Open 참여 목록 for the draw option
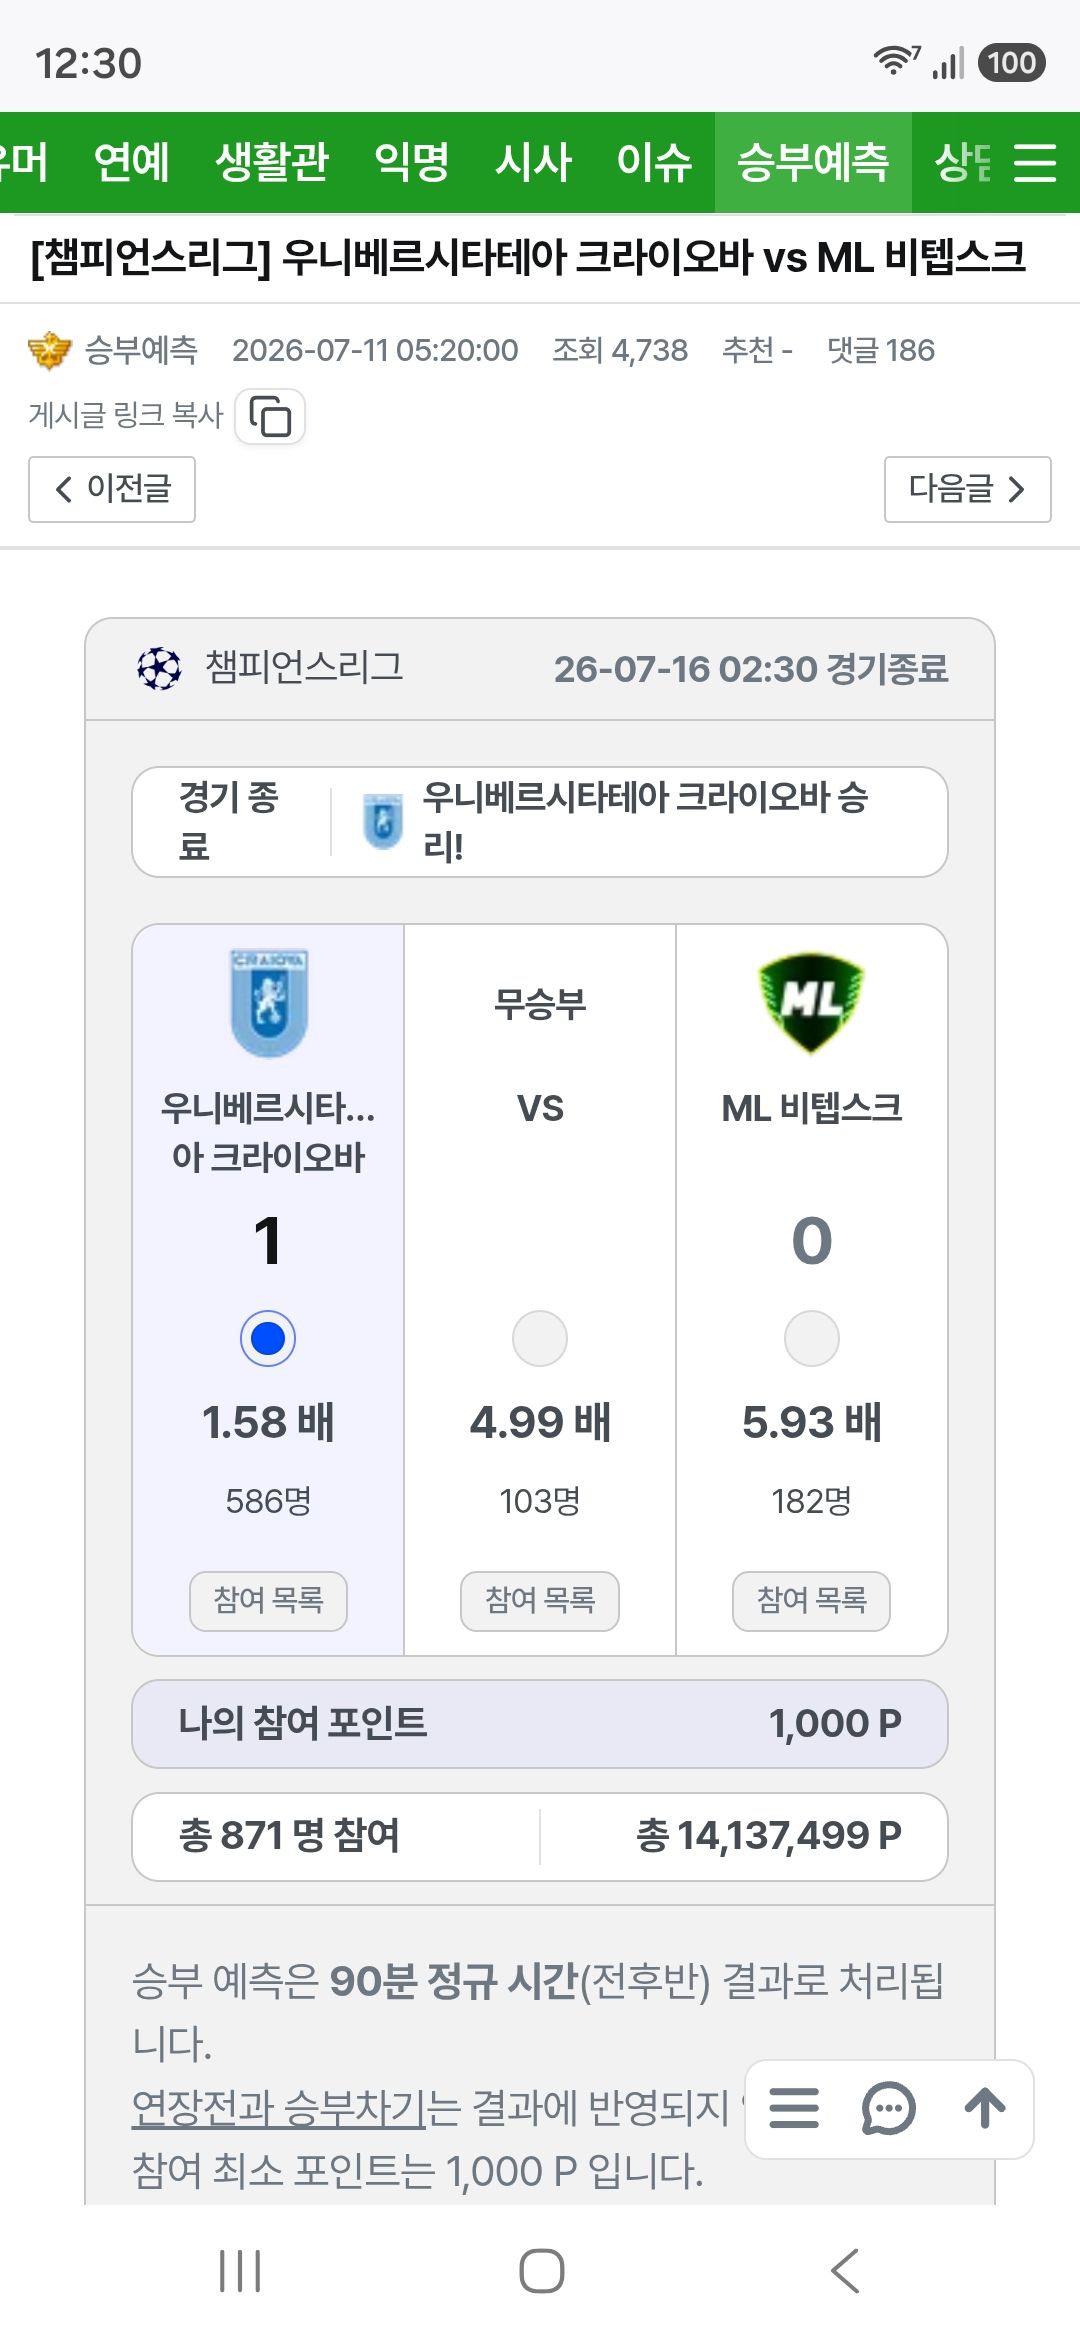 pos(540,1601)
